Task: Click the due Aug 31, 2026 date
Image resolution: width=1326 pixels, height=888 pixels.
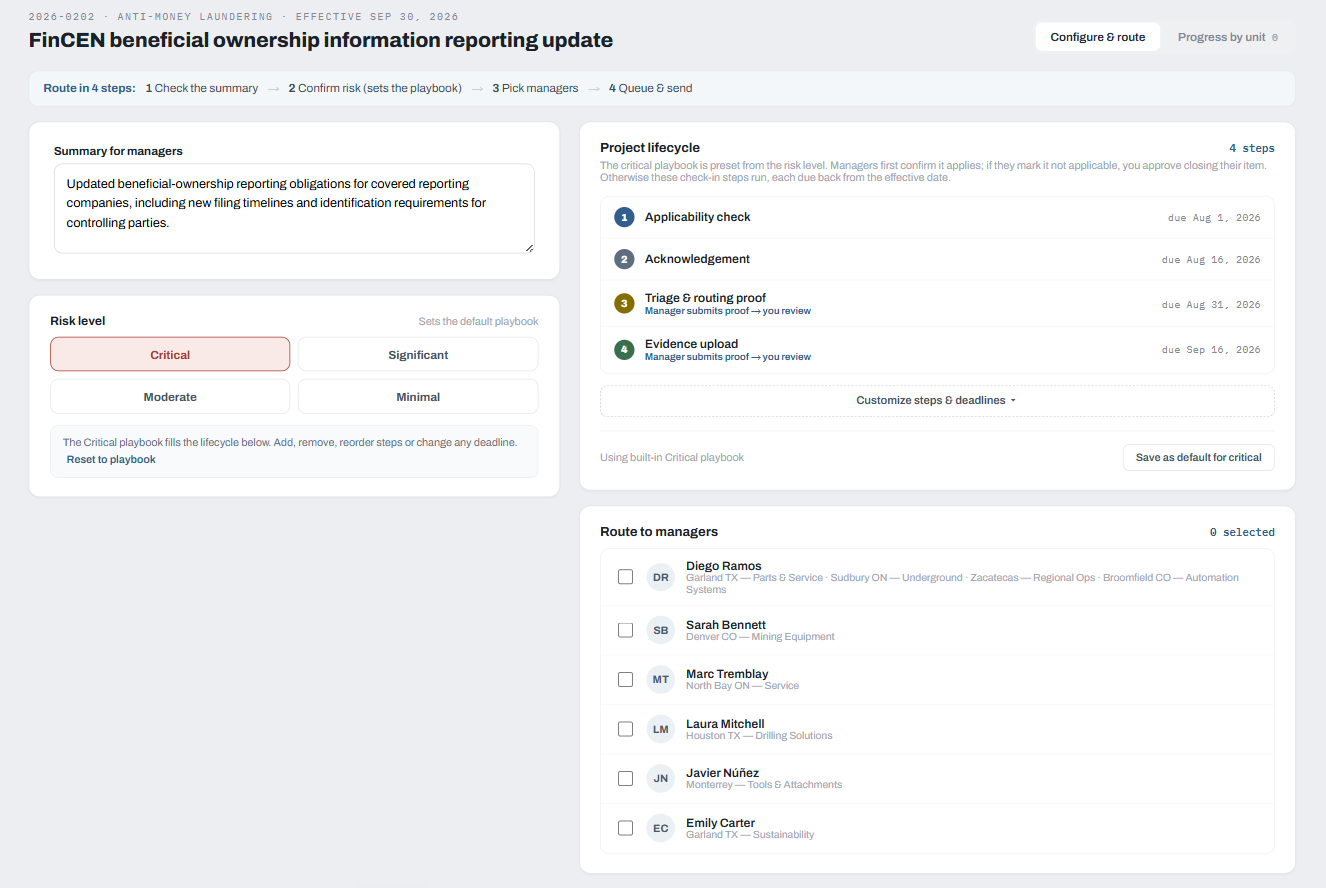Action: point(1211,305)
